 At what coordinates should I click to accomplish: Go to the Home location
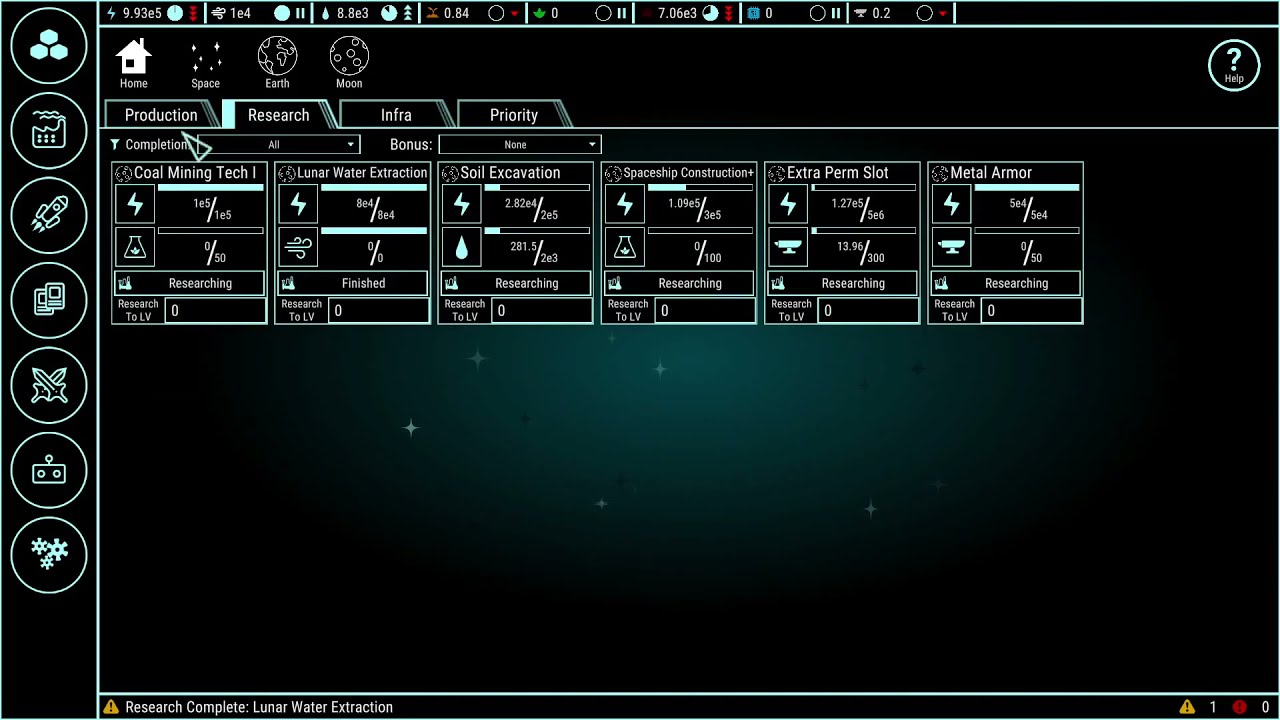(x=133, y=63)
